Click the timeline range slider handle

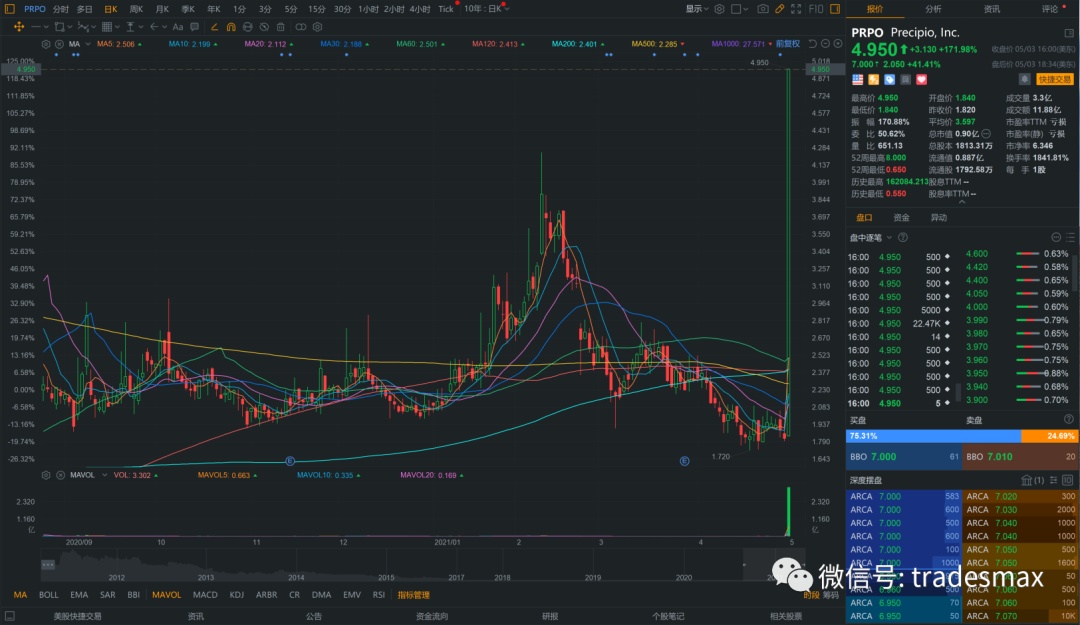(48, 565)
